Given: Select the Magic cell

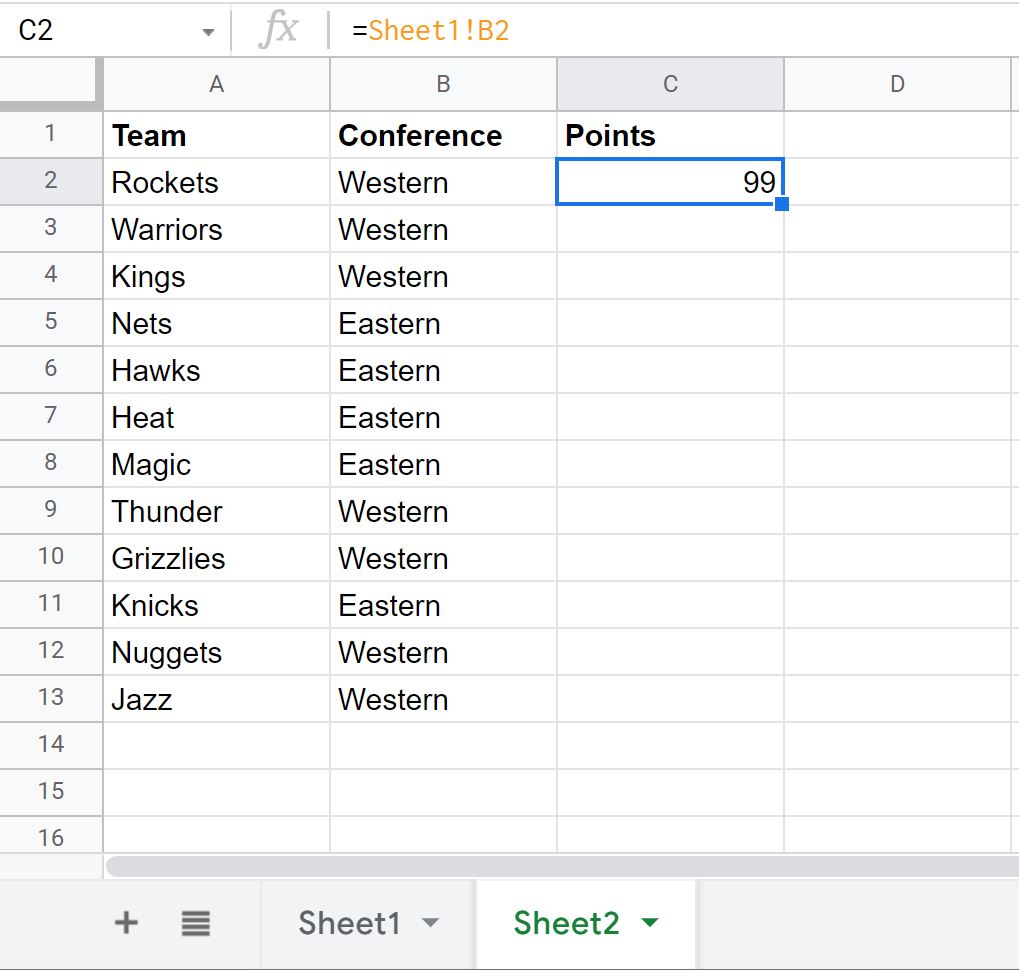Looking at the screenshot, I should 216,464.
